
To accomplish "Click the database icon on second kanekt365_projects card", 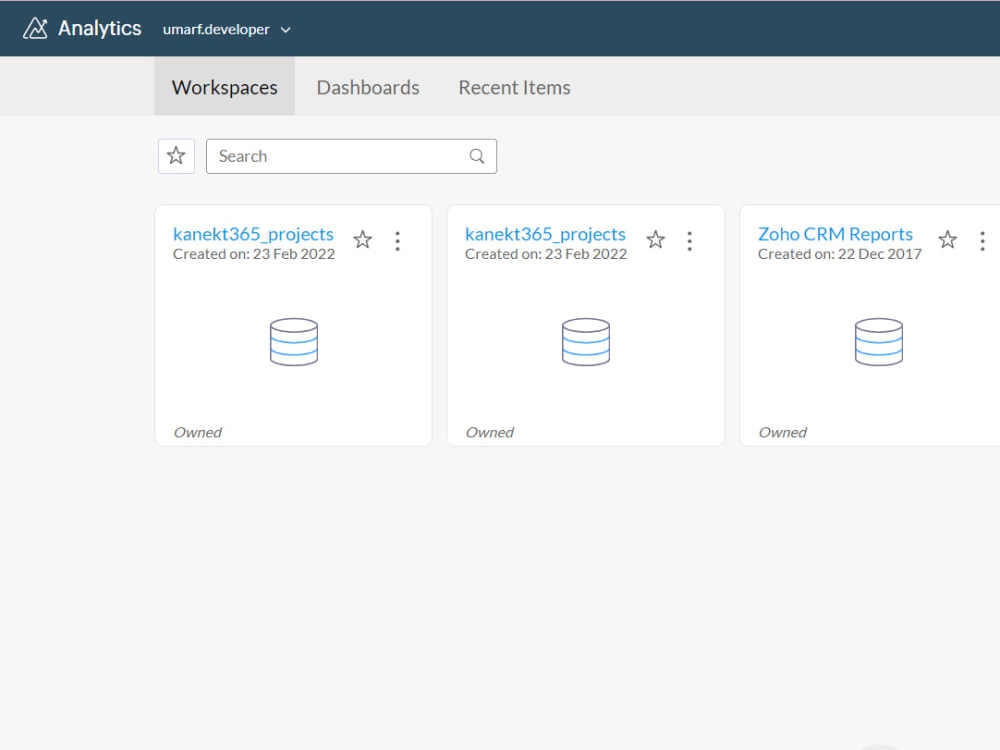I will tap(586, 341).
